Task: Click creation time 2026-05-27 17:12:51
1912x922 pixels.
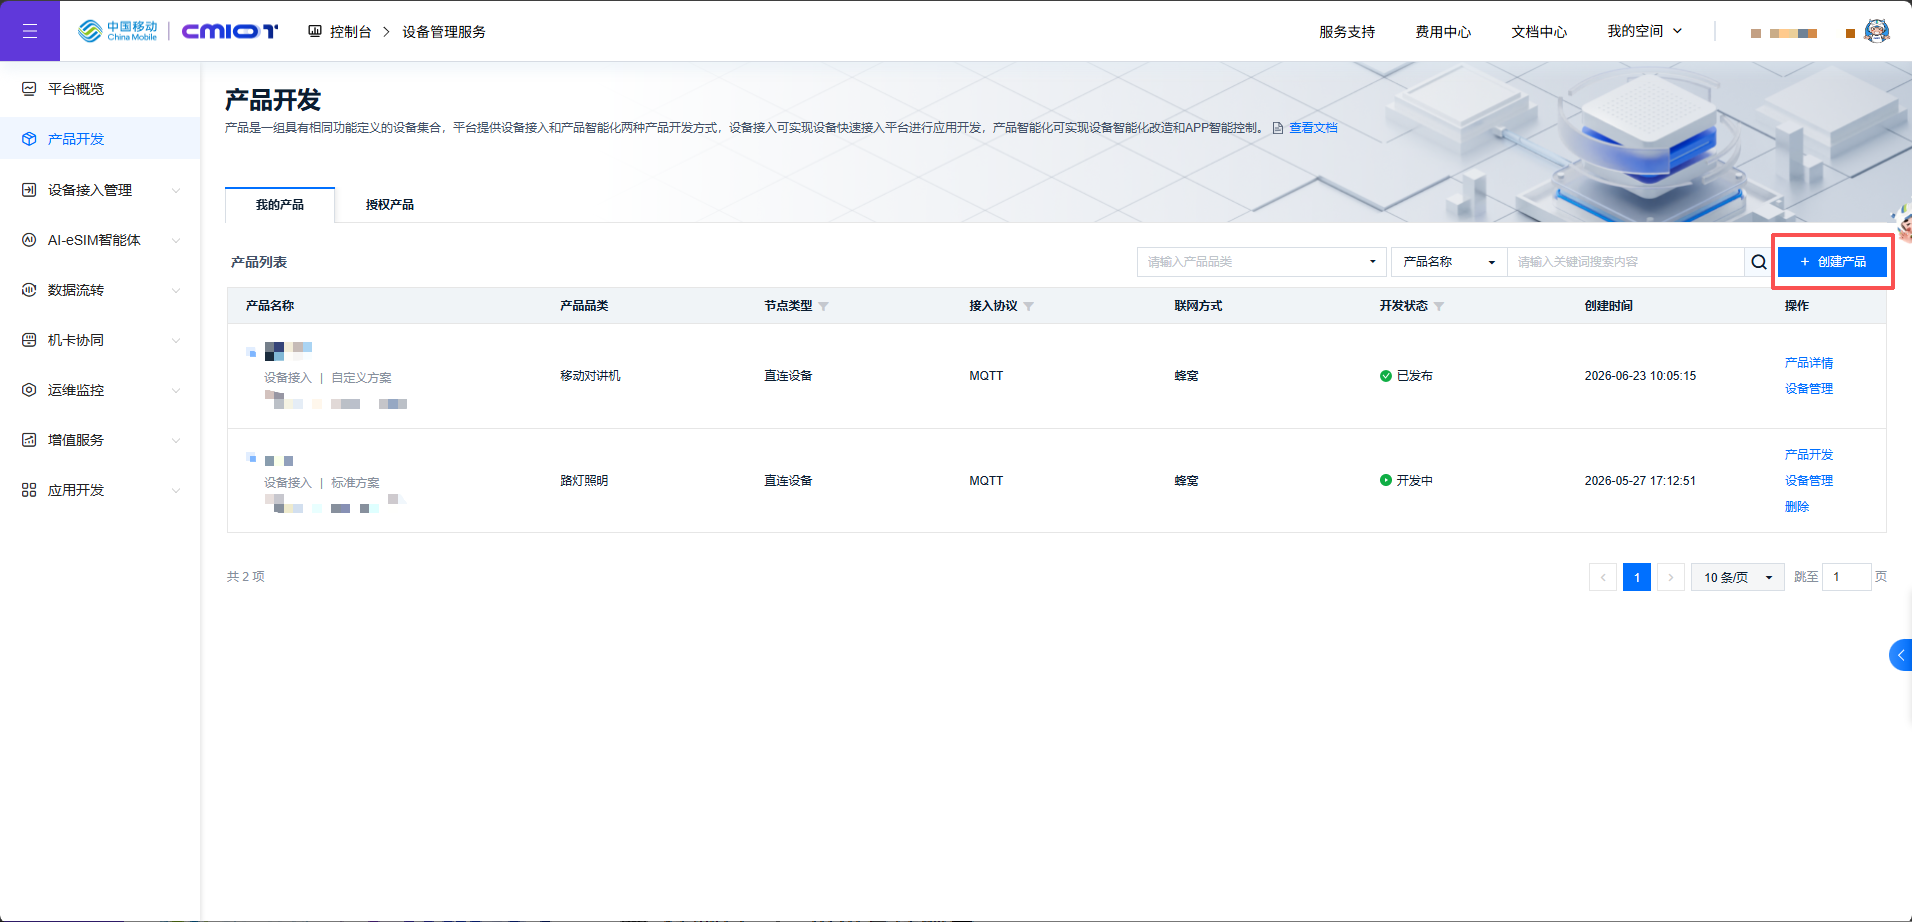Action: (1640, 481)
